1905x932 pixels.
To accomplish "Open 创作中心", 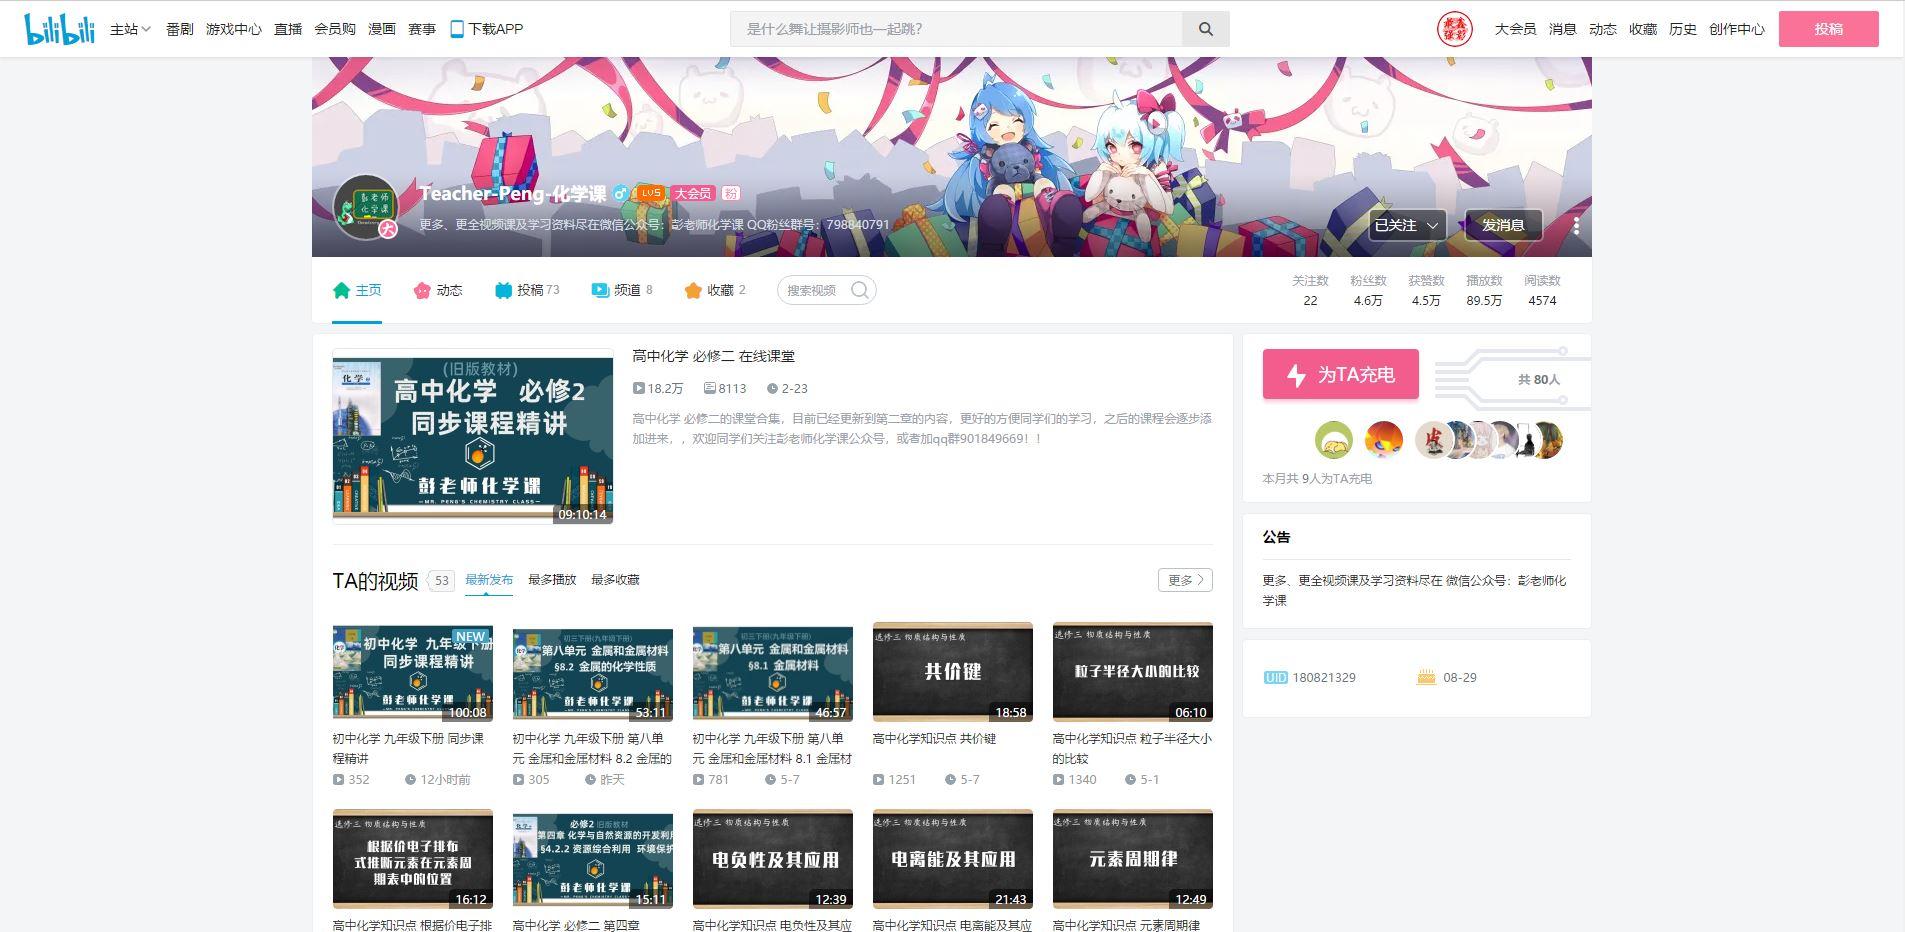I will [x=1736, y=29].
